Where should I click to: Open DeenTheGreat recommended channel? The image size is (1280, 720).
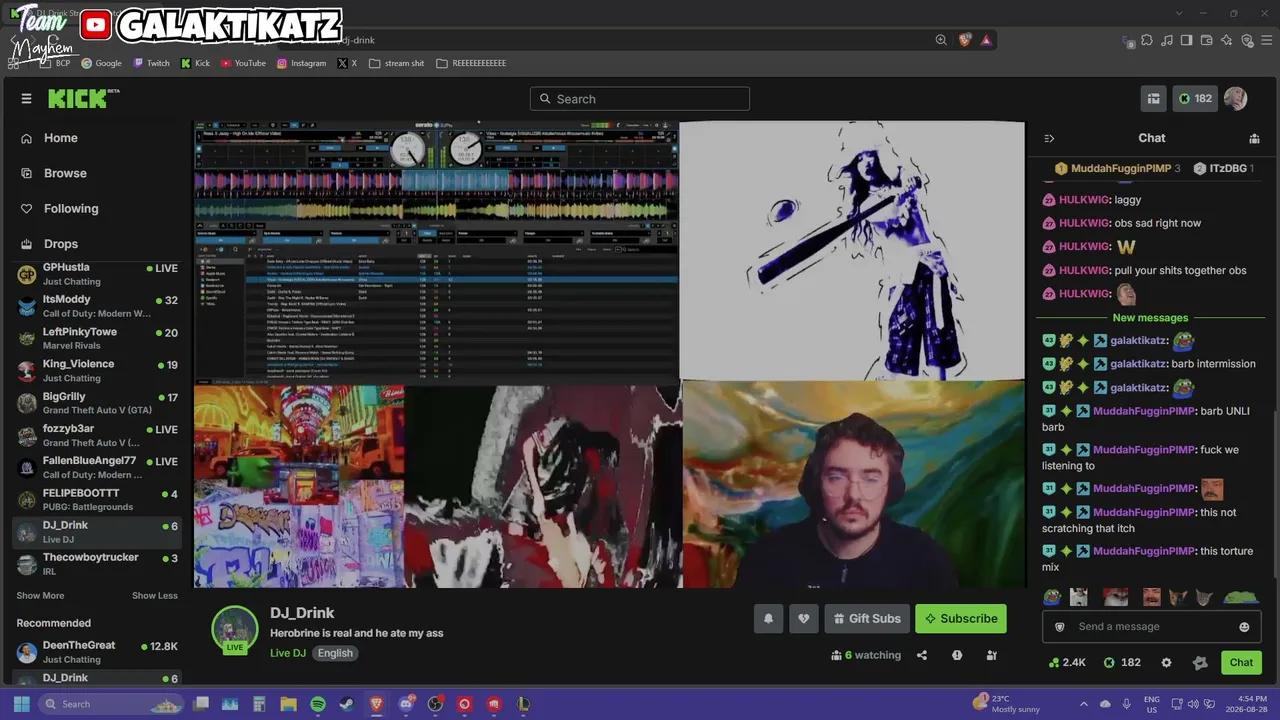[x=96, y=652]
